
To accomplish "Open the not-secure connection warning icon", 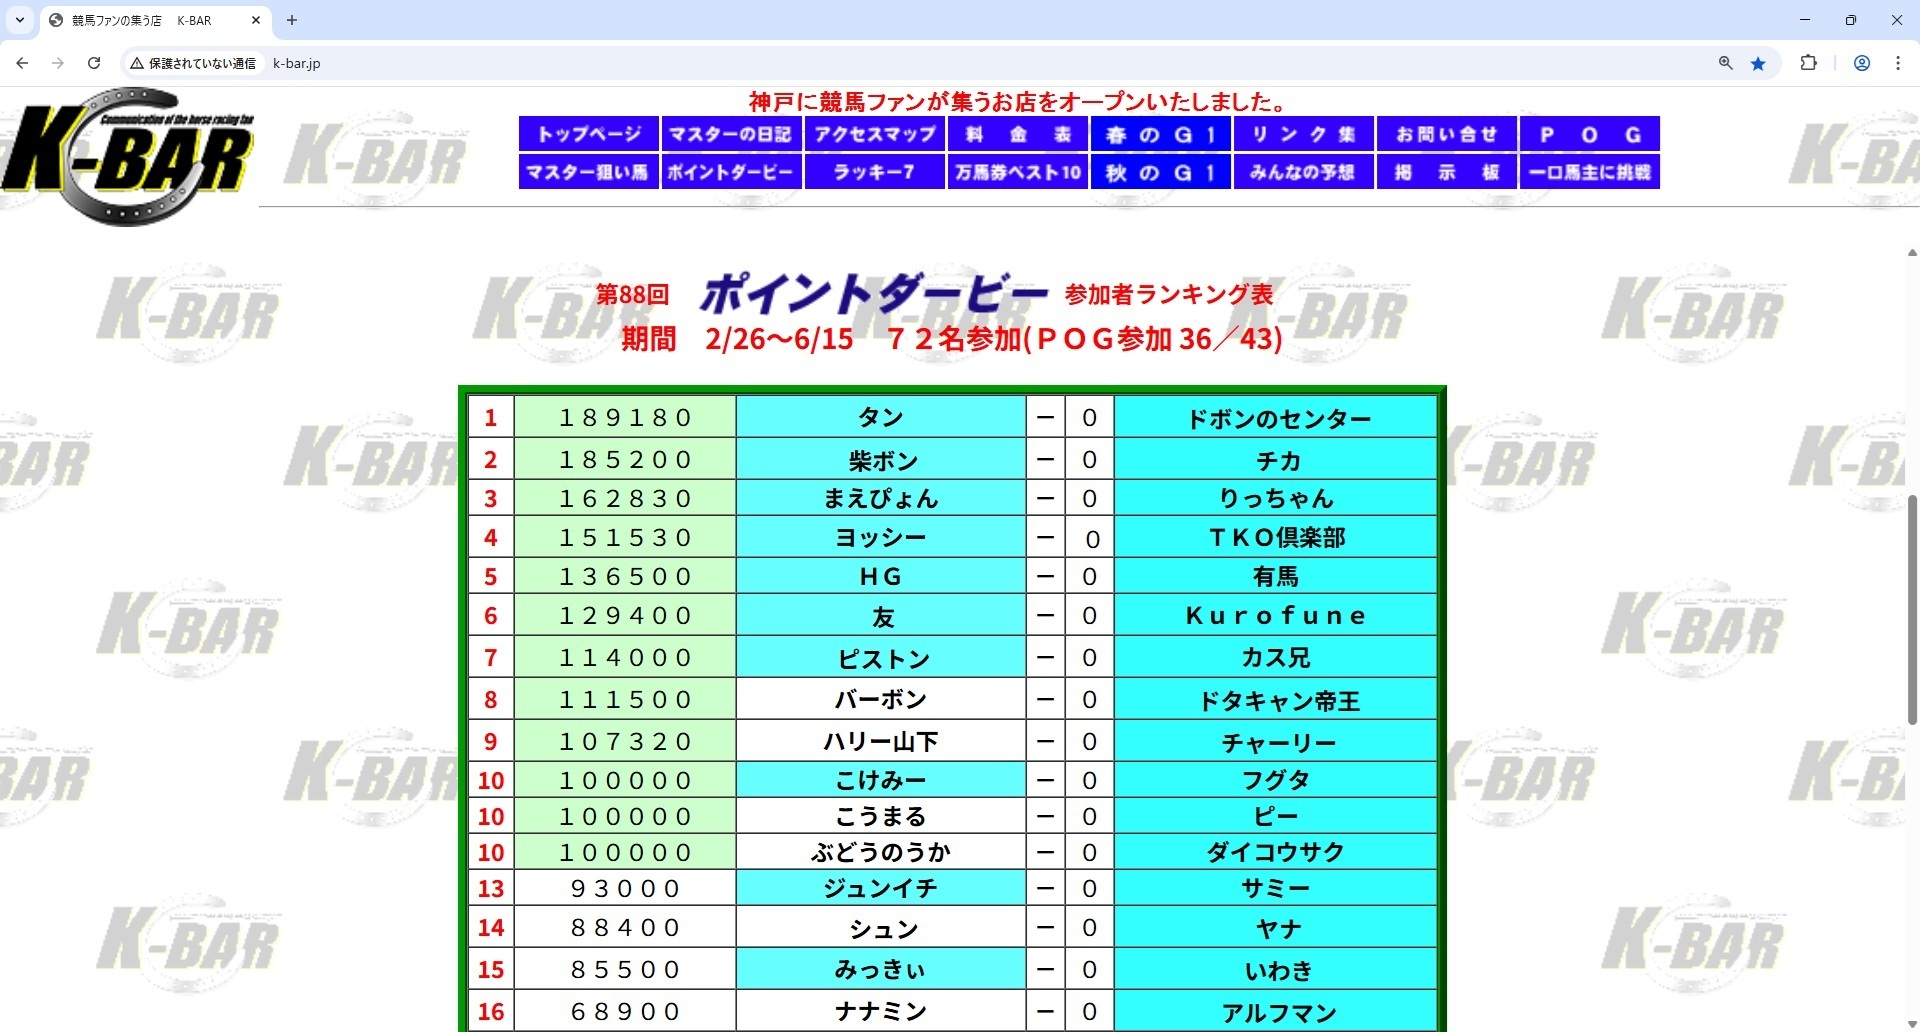I will [x=137, y=63].
